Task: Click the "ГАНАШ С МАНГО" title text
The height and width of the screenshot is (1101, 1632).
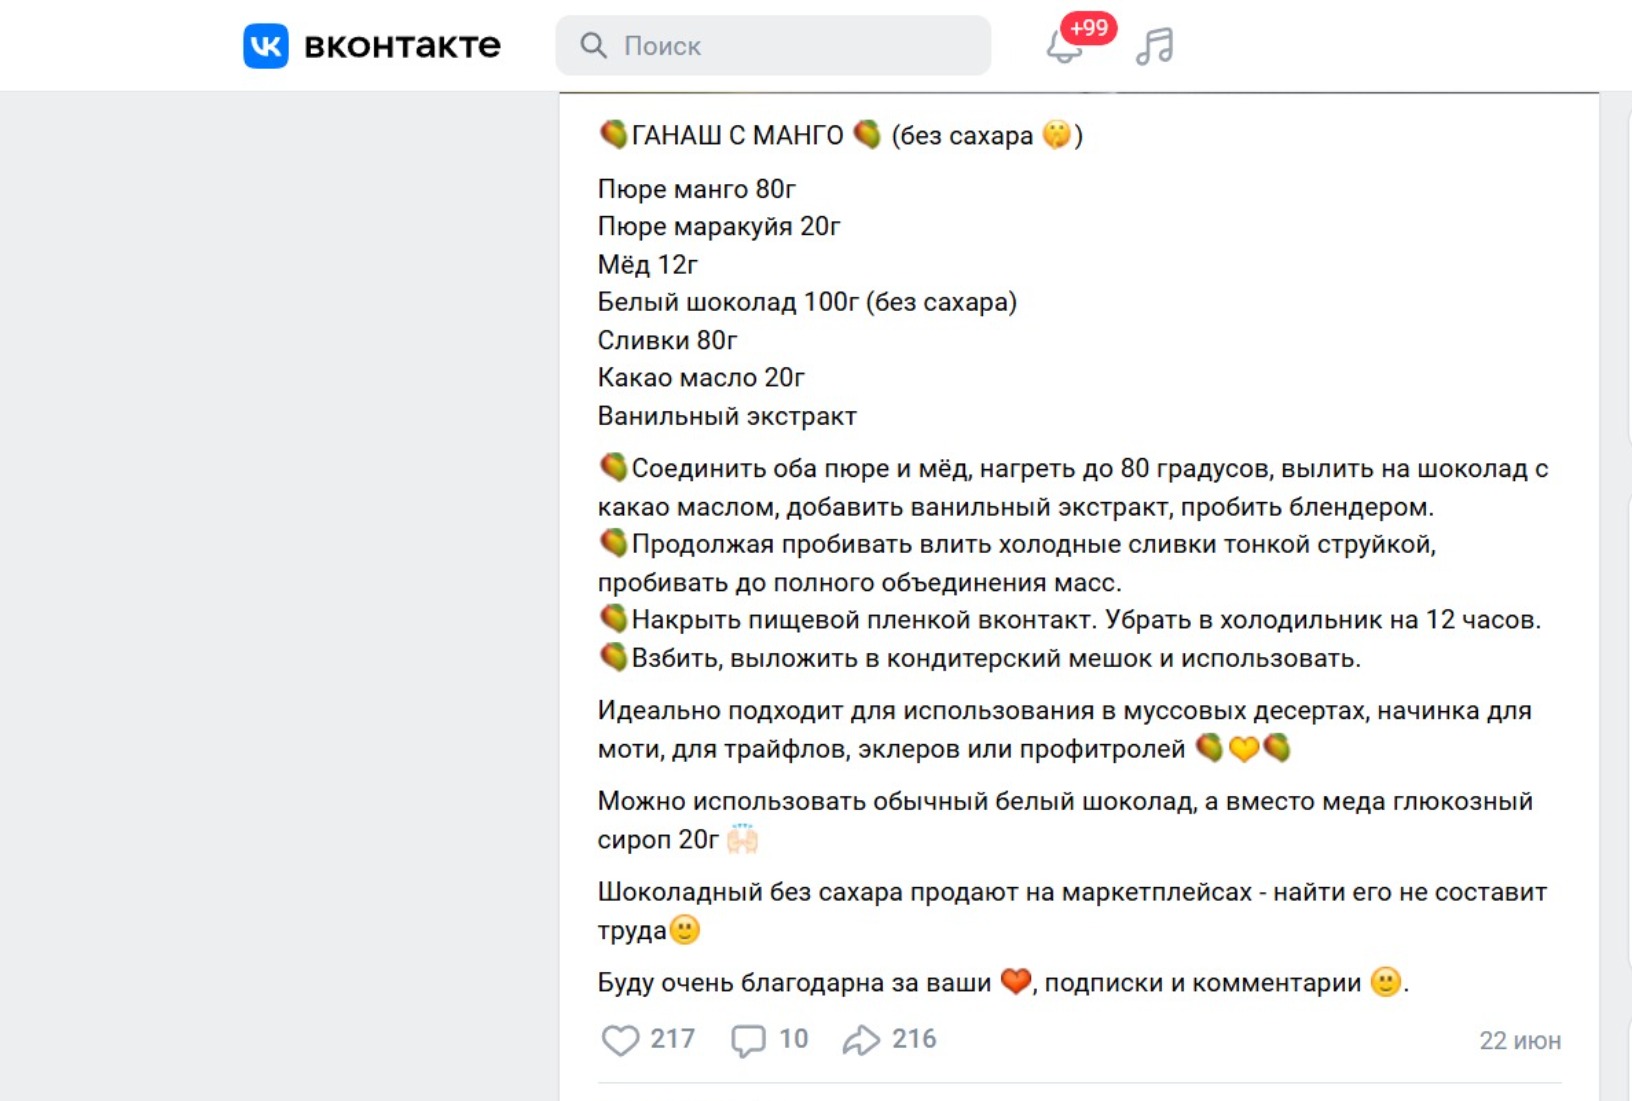Action: pos(737,135)
